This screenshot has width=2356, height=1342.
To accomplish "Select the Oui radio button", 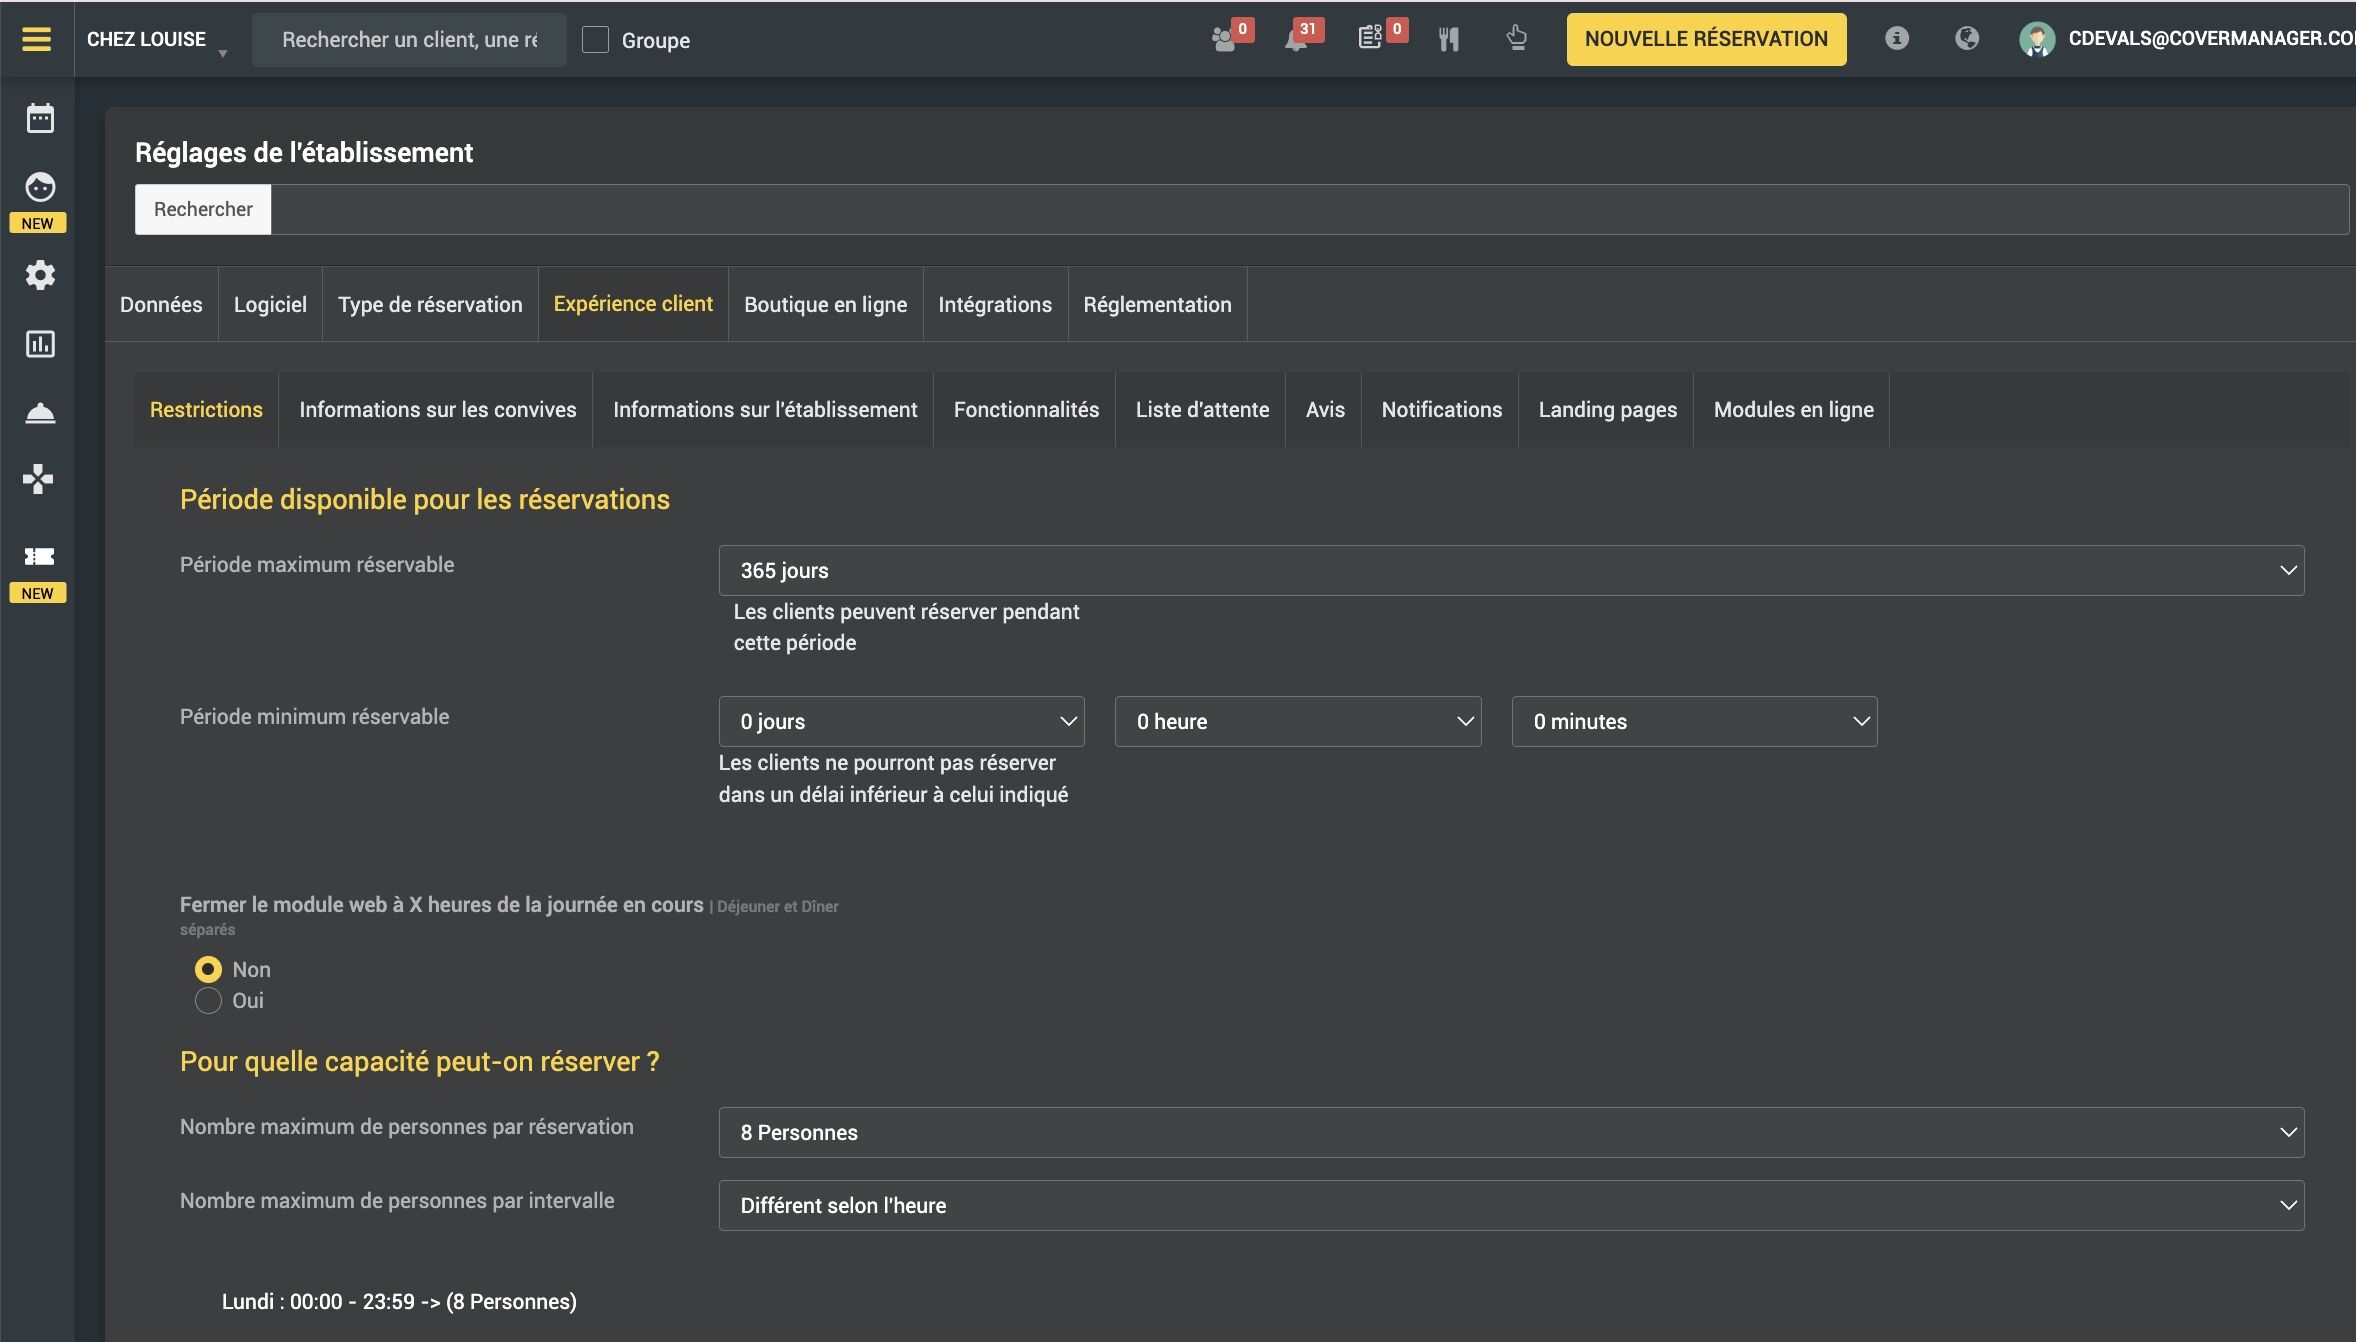I will pyautogui.click(x=208, y=1001).
